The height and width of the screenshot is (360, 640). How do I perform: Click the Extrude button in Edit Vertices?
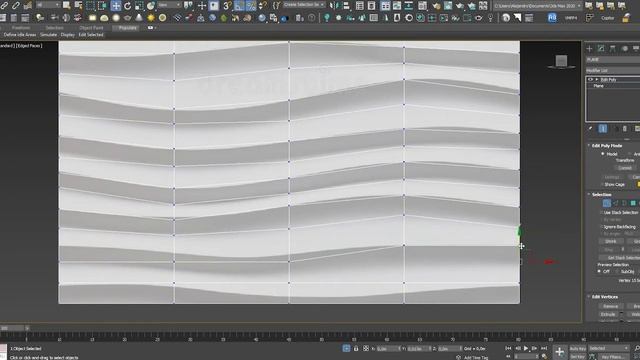pyautogui.click(x=608, y=314)
